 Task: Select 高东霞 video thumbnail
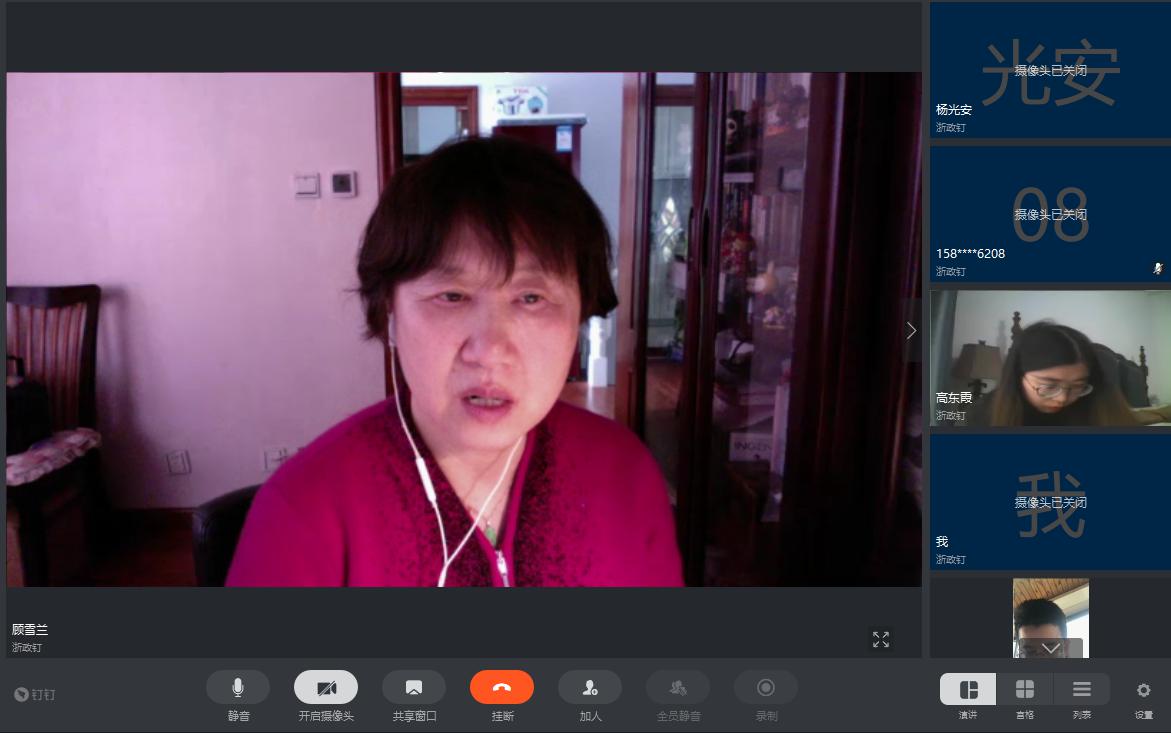(1050, 358)
